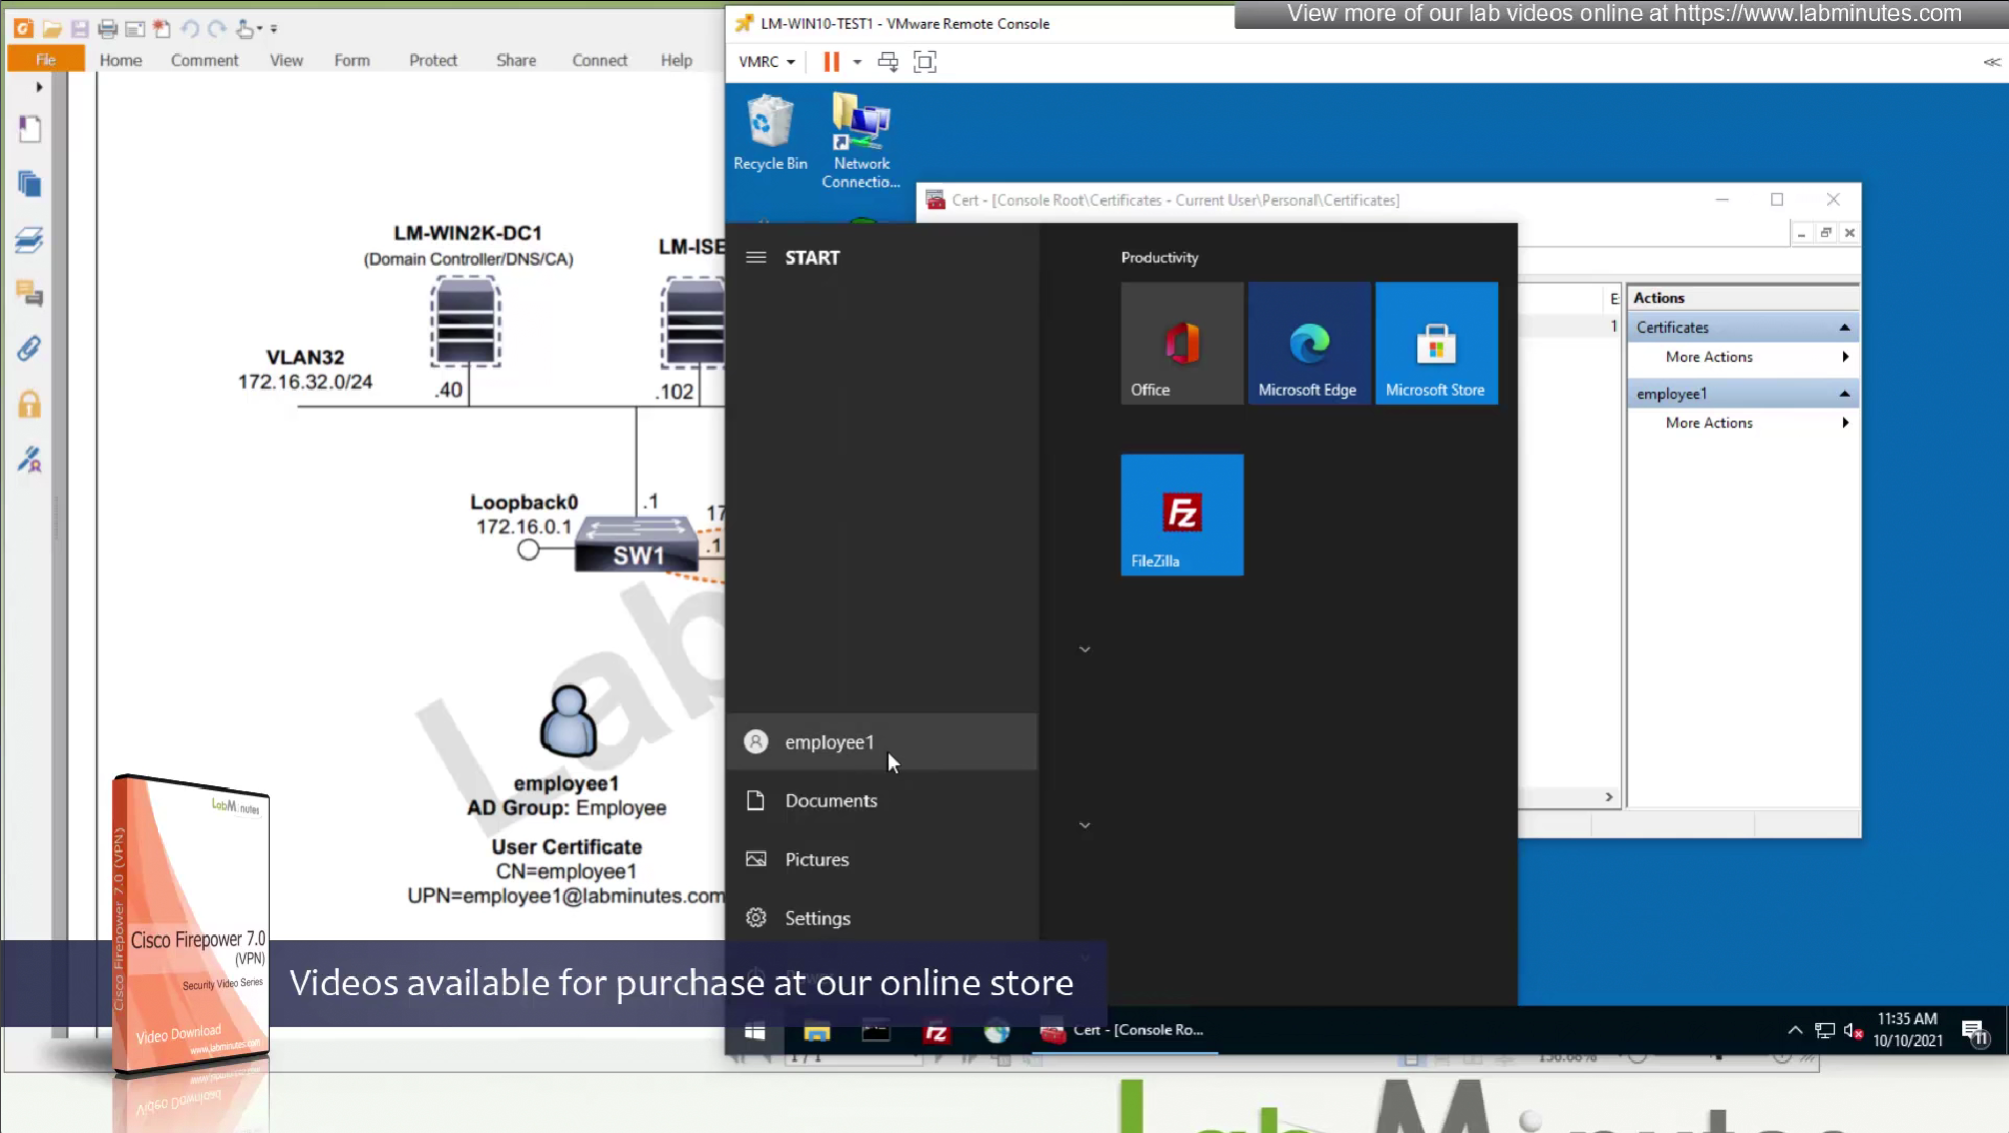Viewport: 2009px width, 1133px height.
Task: Open FileZilla from the Windows taskbar
Action: 936,1031
